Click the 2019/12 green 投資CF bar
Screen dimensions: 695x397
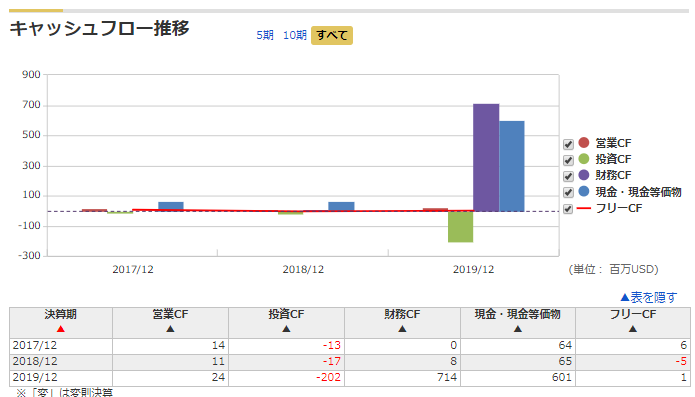point(461,227)
